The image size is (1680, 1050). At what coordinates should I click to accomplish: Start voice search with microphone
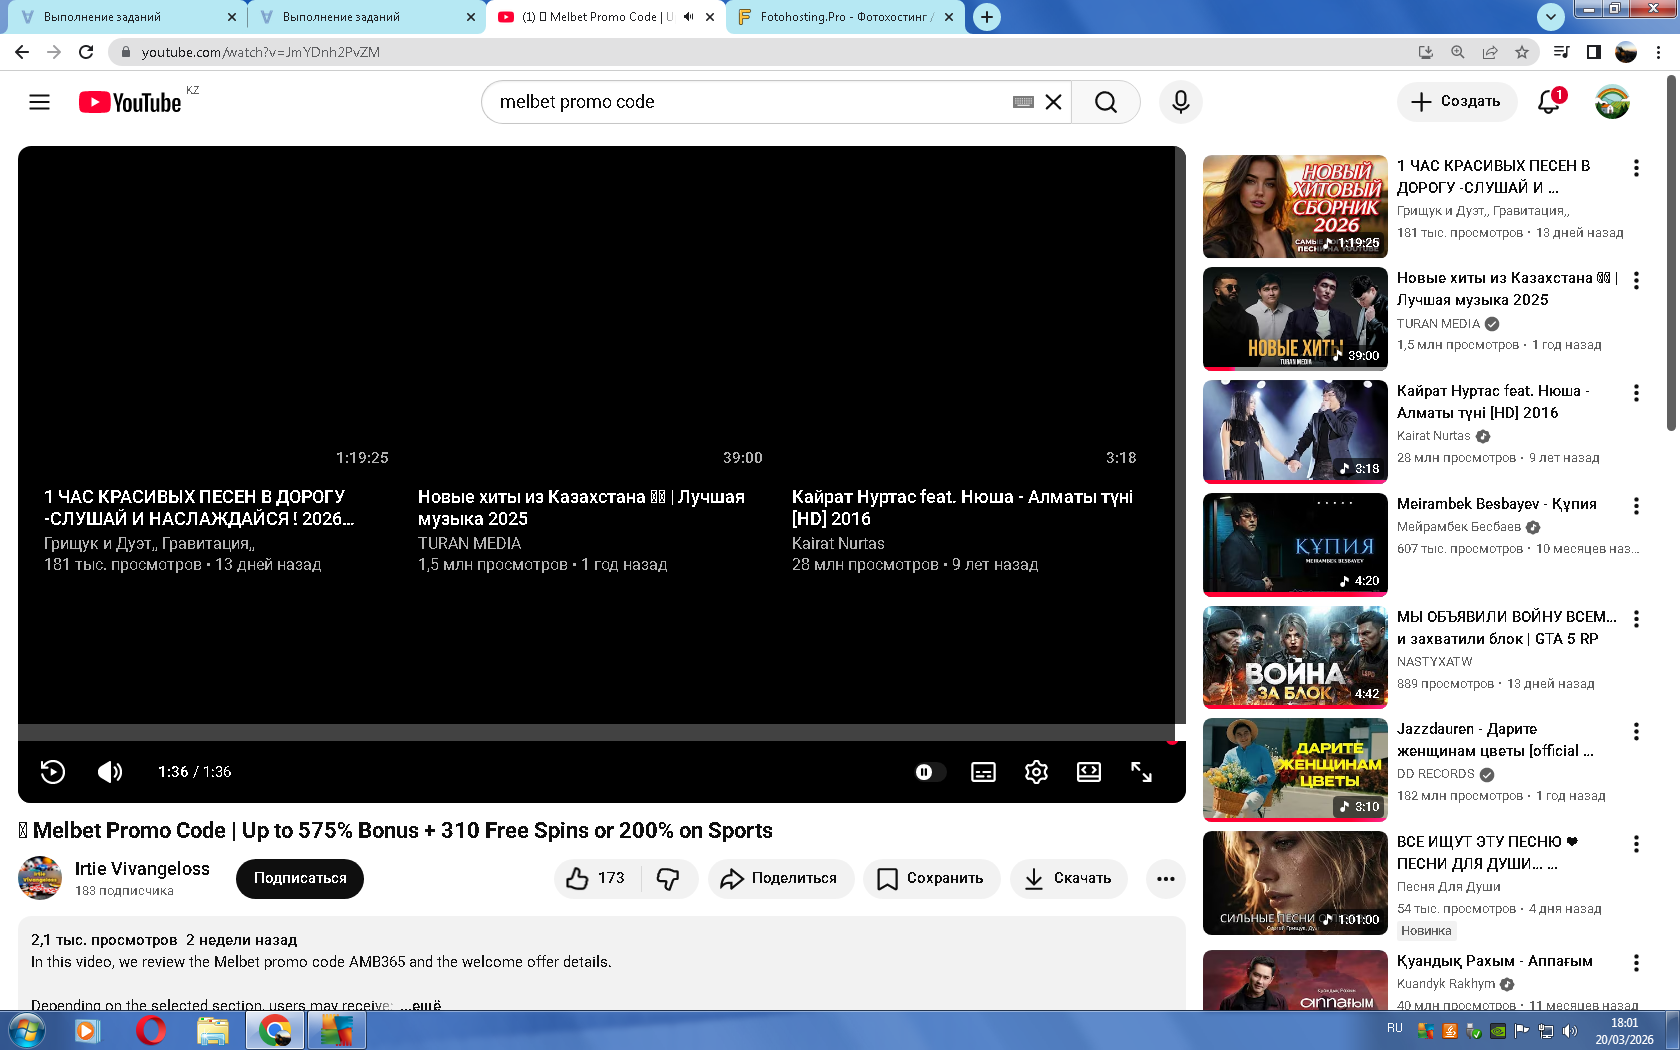point(1181,102)
